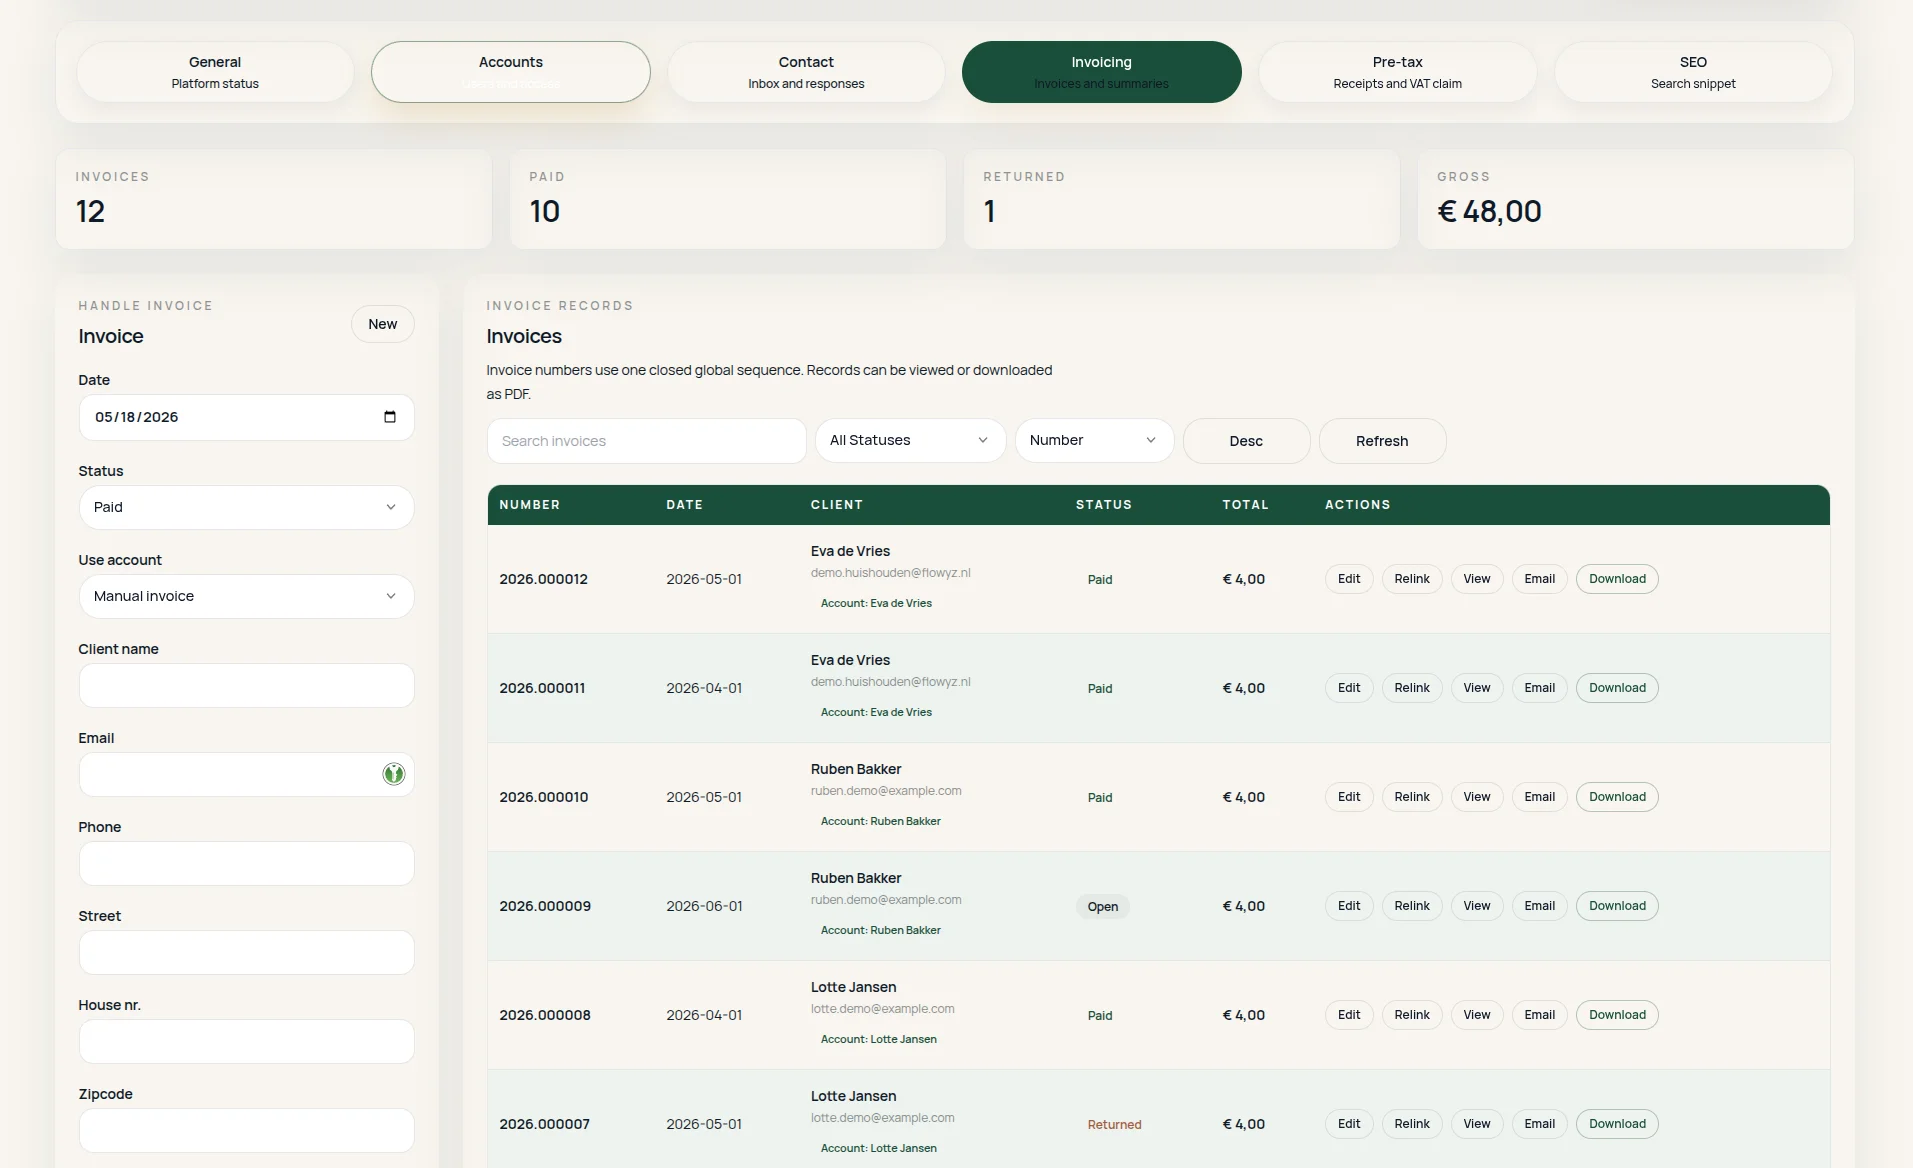
Task: Open the SEO tab
Action: [x=1693, y=72]
